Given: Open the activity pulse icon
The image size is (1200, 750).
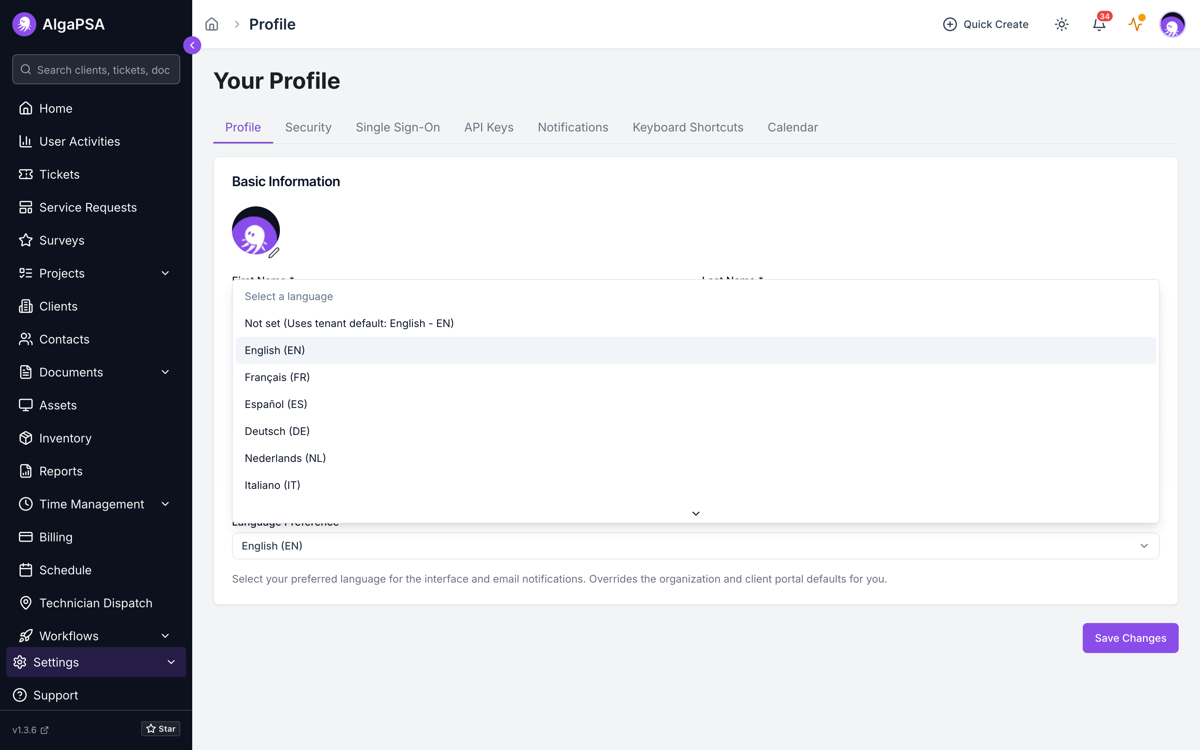Looking at the screenshot, I should tap(1136, 24).
